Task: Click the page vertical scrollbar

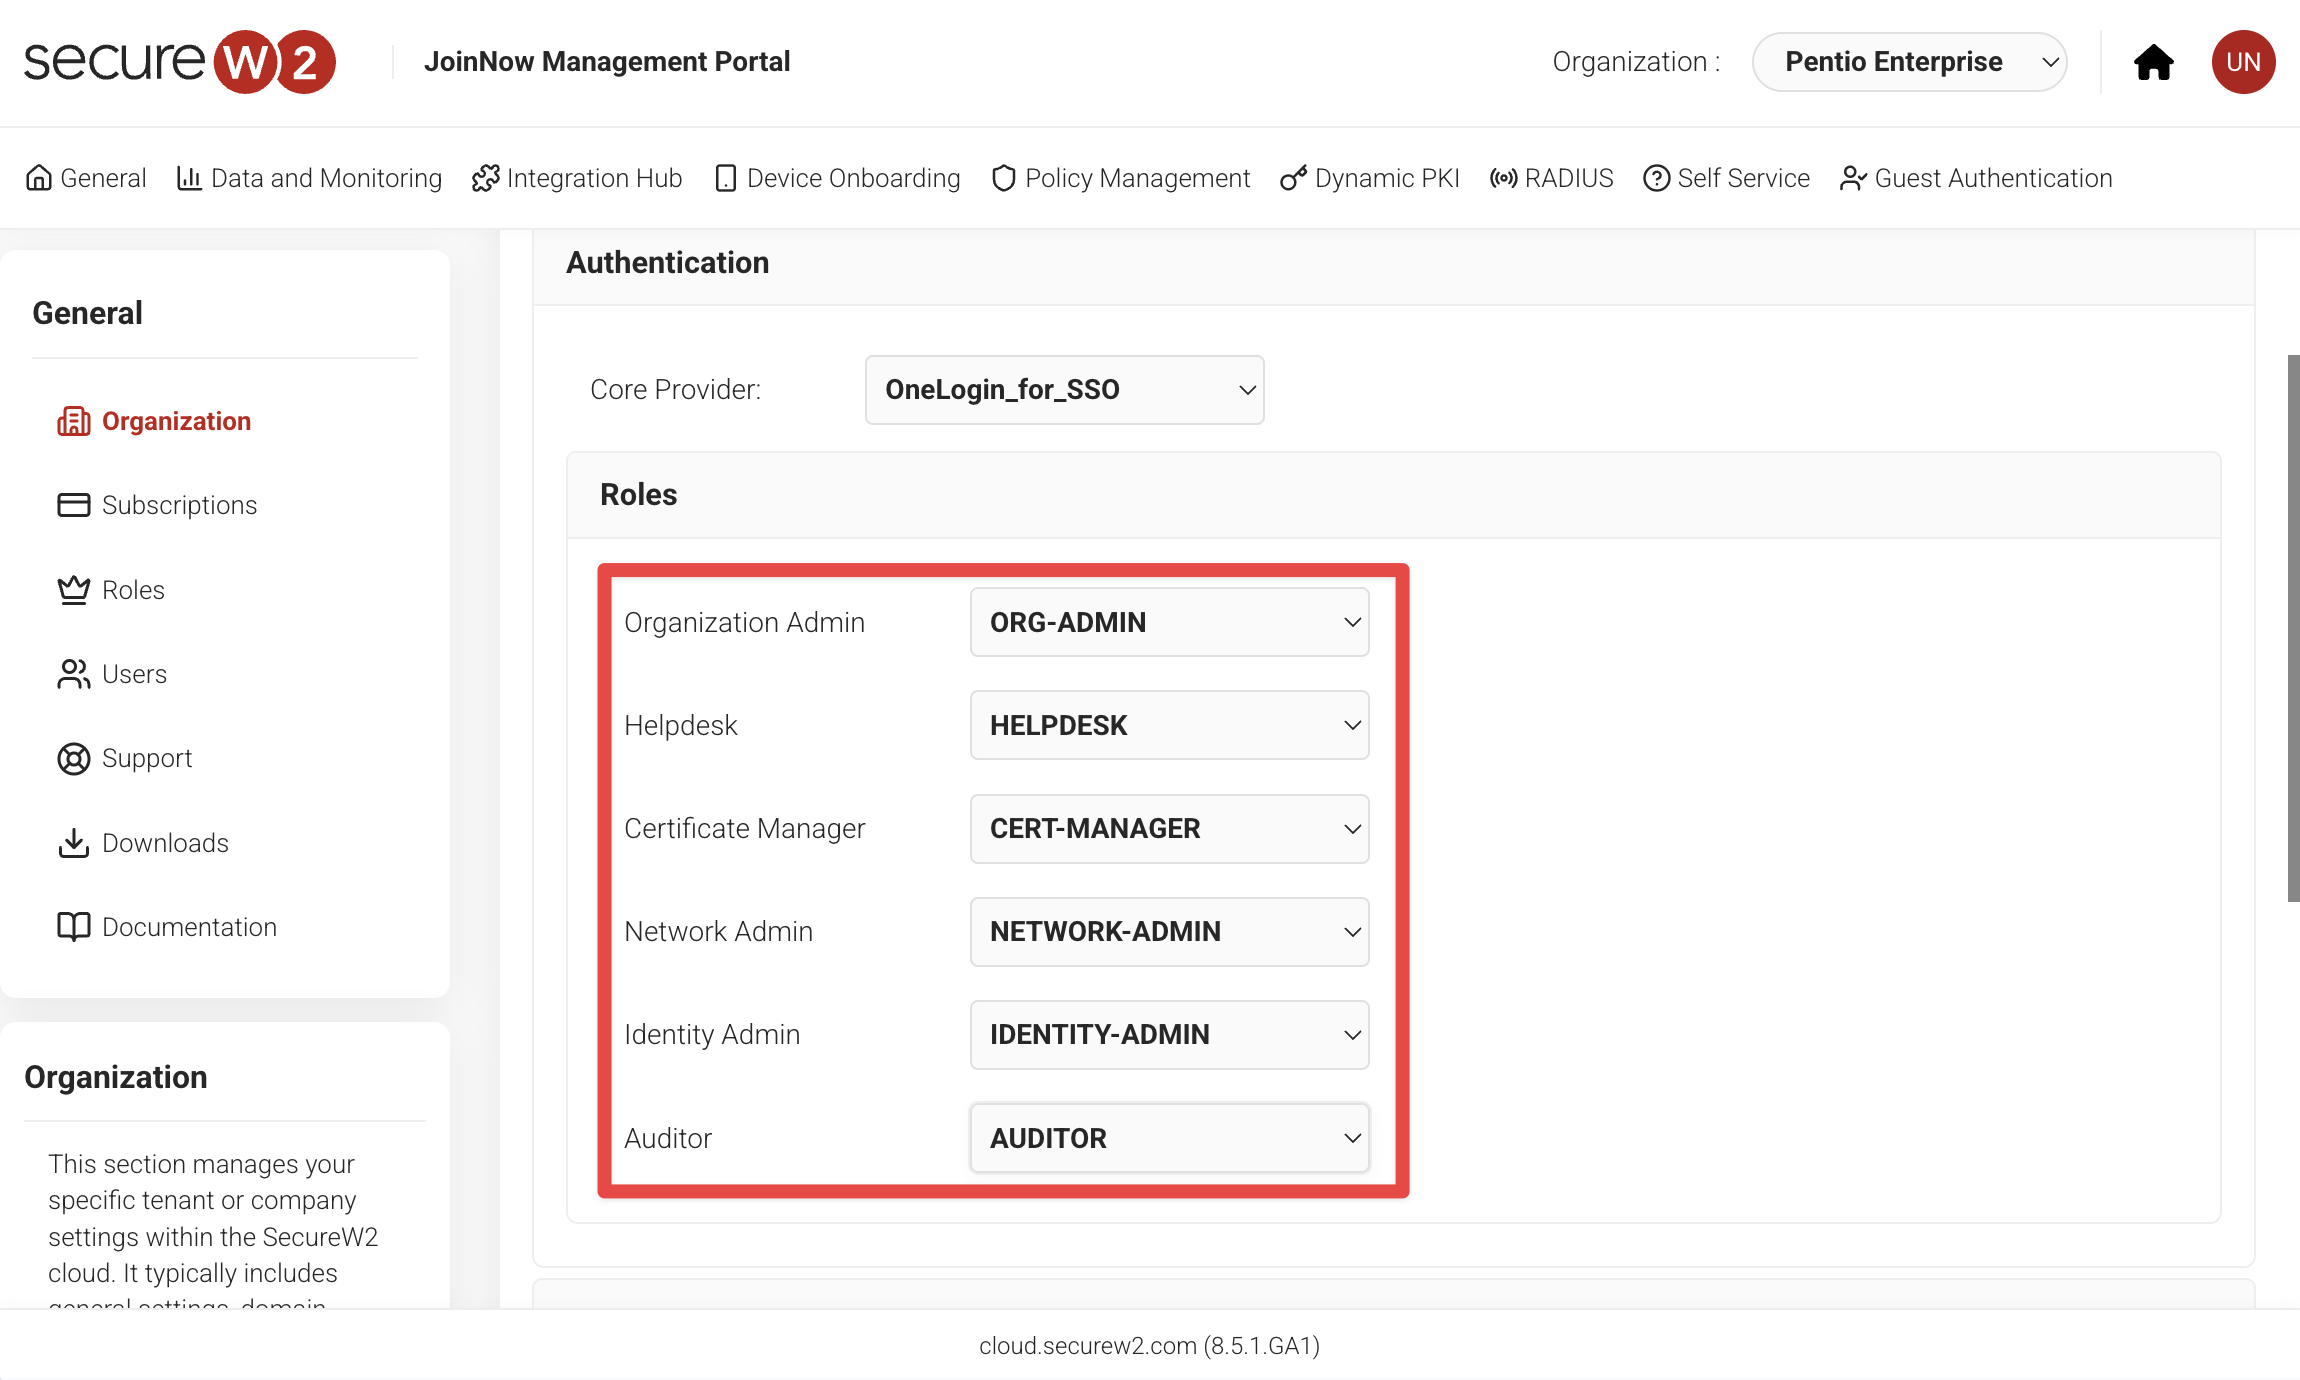Action: [2293, 628]
